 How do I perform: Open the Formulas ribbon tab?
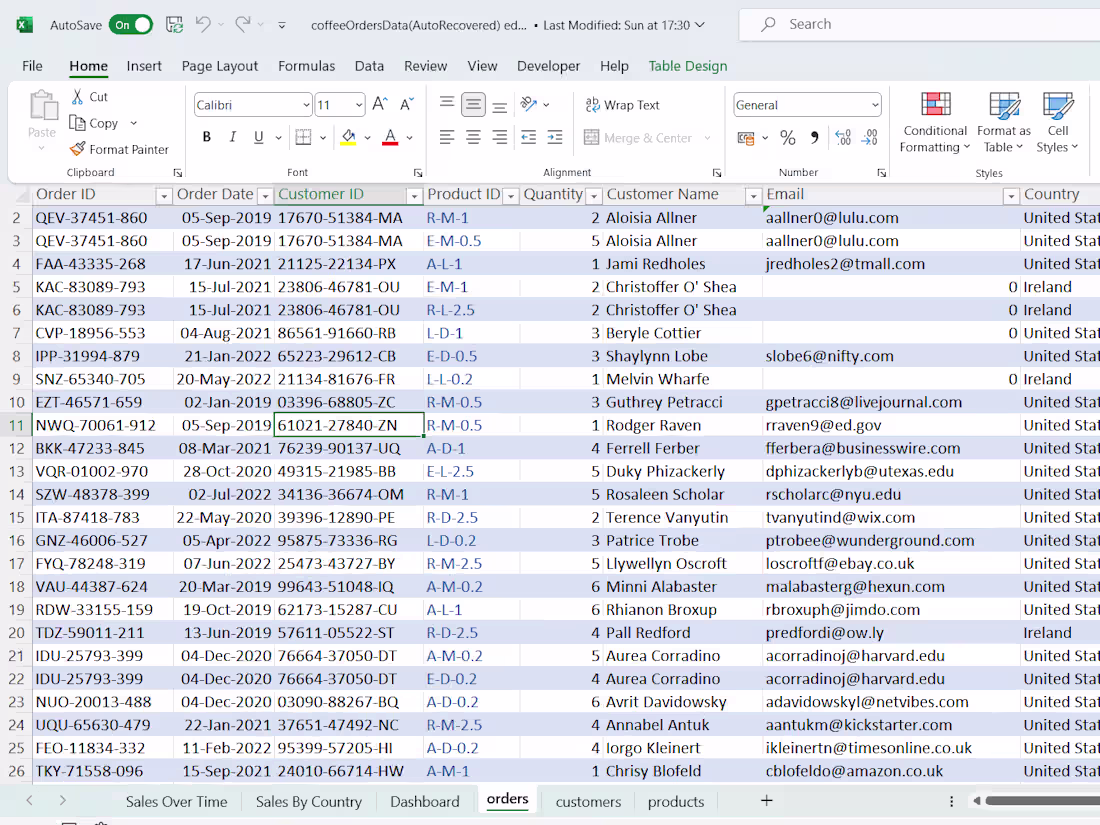click(x=306, y=65)
